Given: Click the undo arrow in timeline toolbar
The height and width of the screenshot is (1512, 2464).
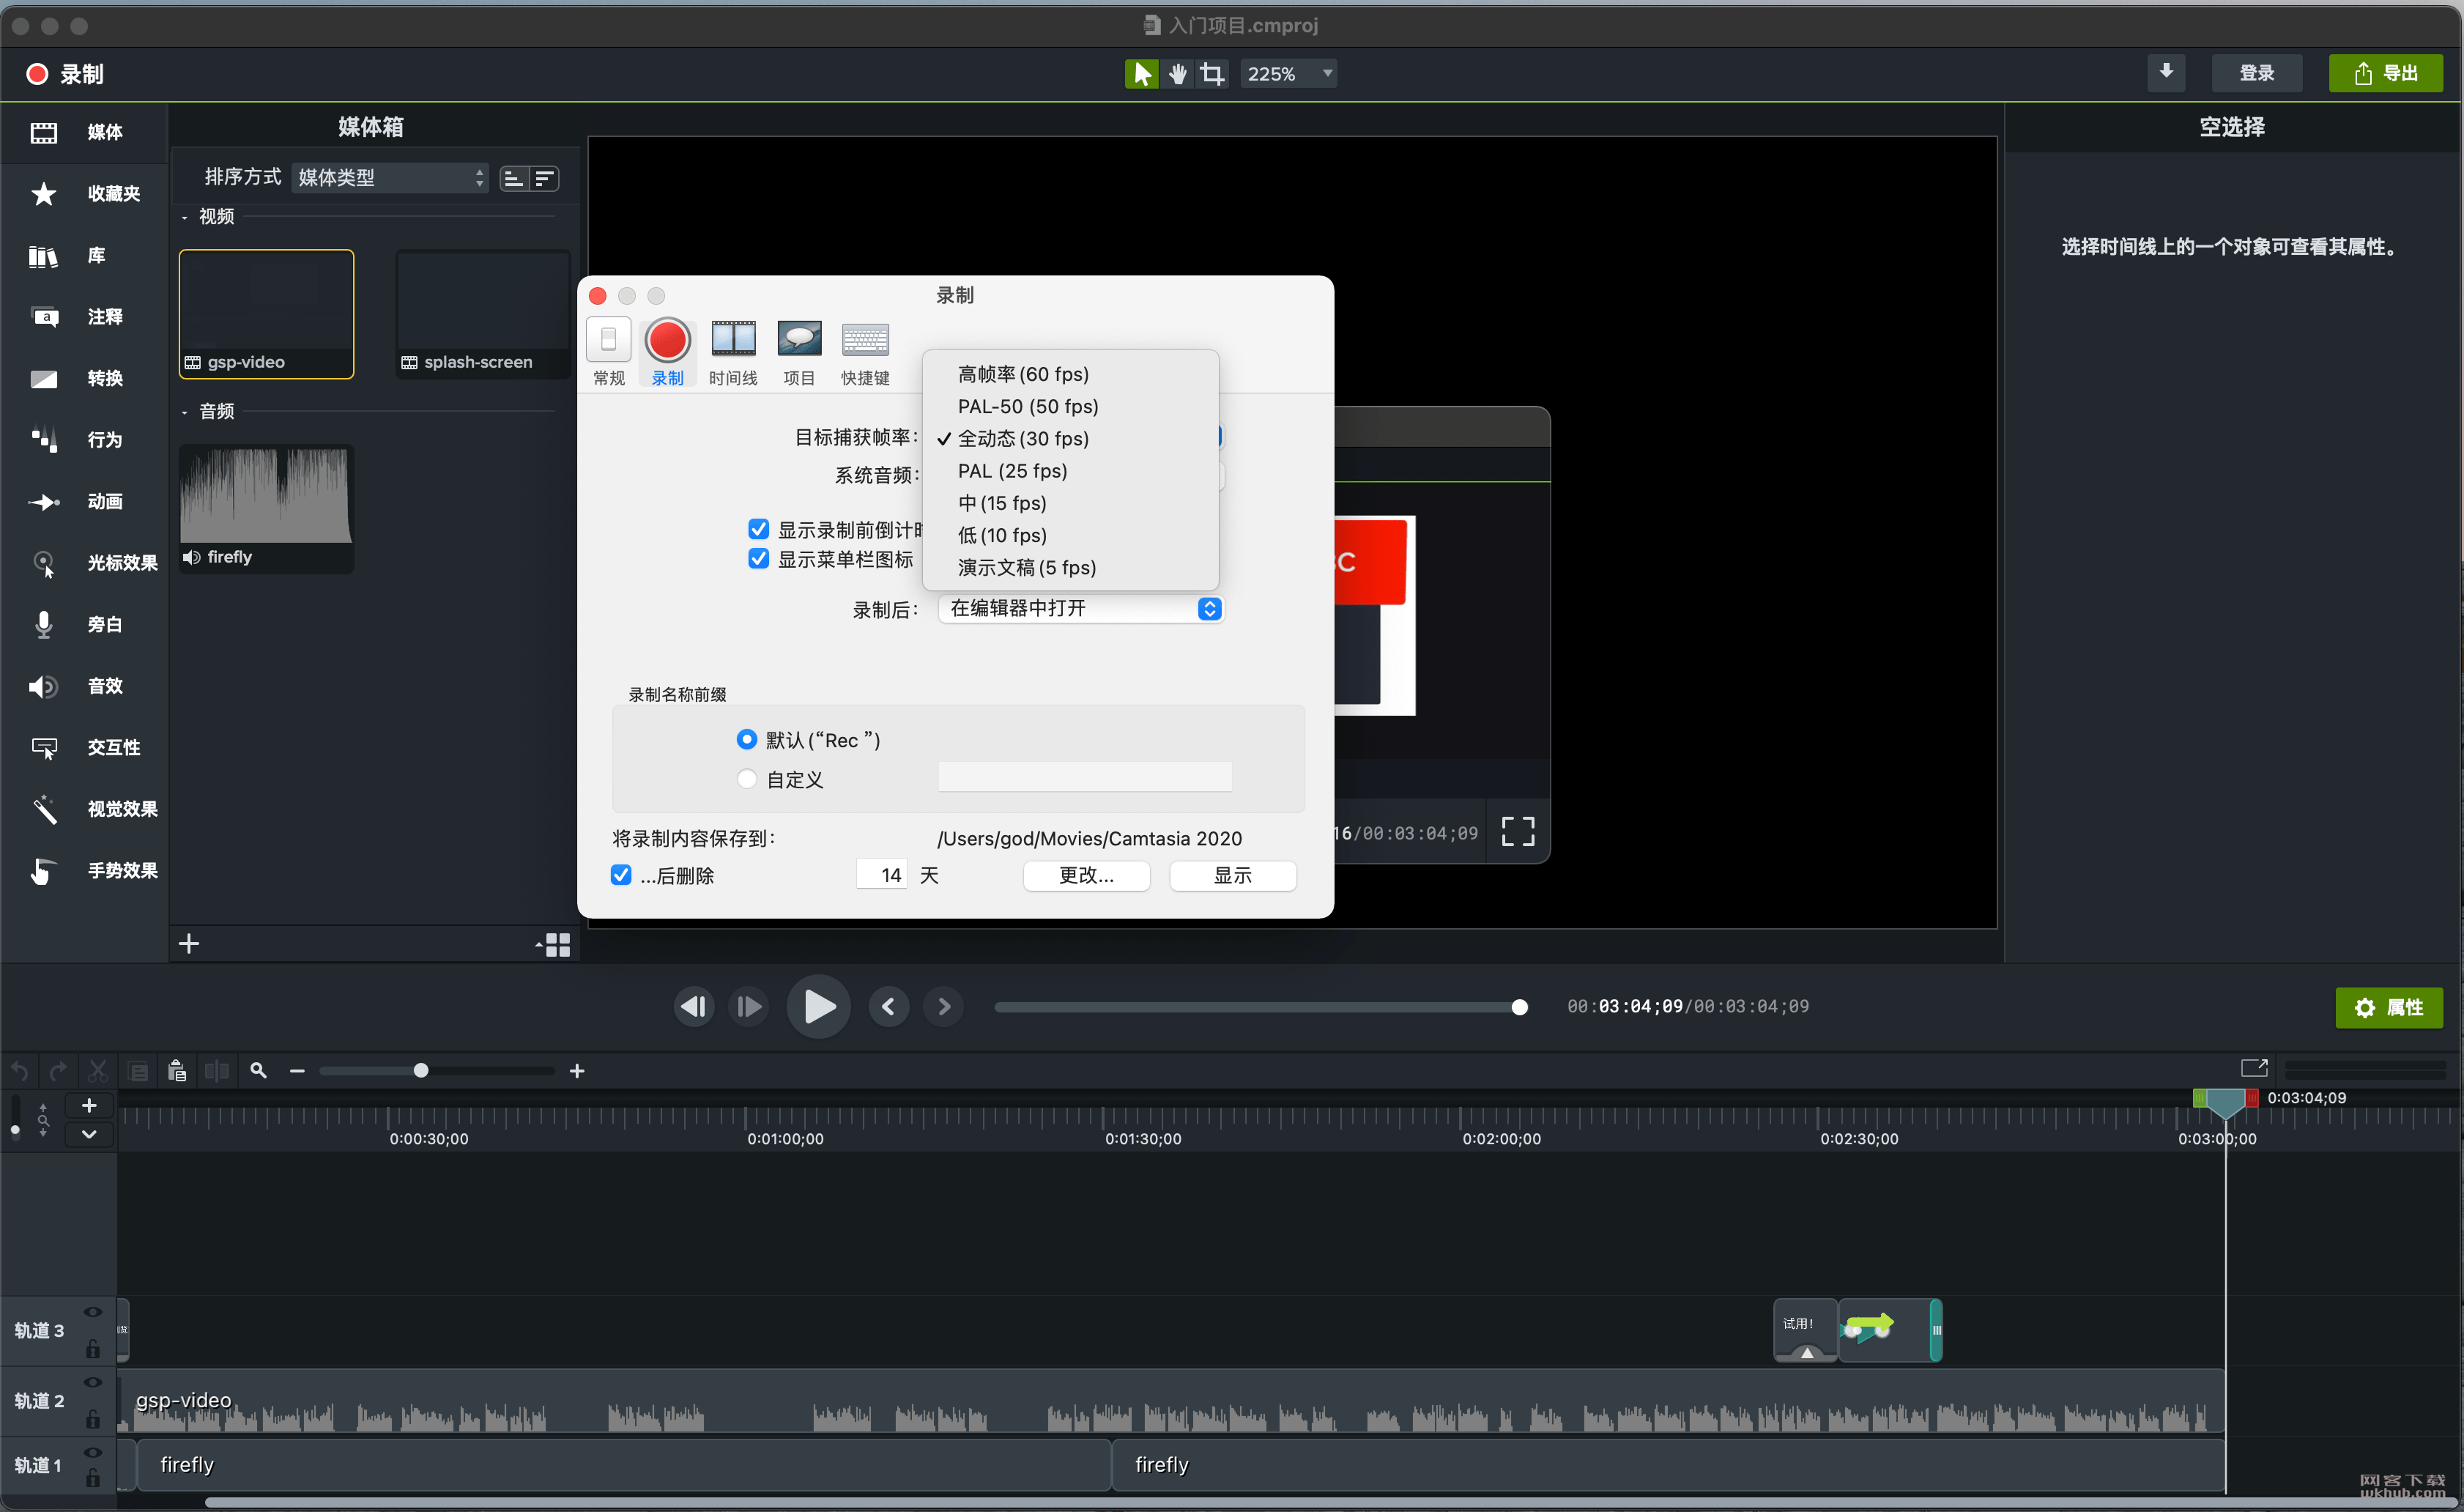Looking at the screenshot, I should click(x=20, y=1071).
